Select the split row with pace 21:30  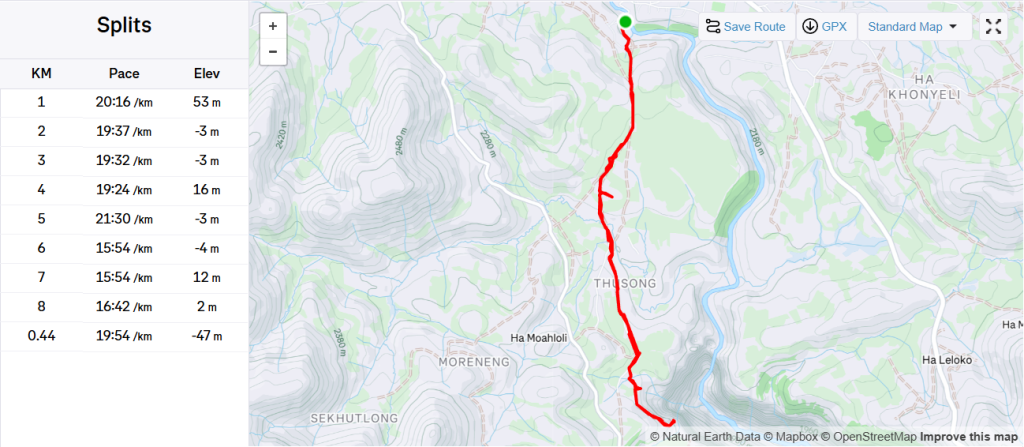[124, 219]
